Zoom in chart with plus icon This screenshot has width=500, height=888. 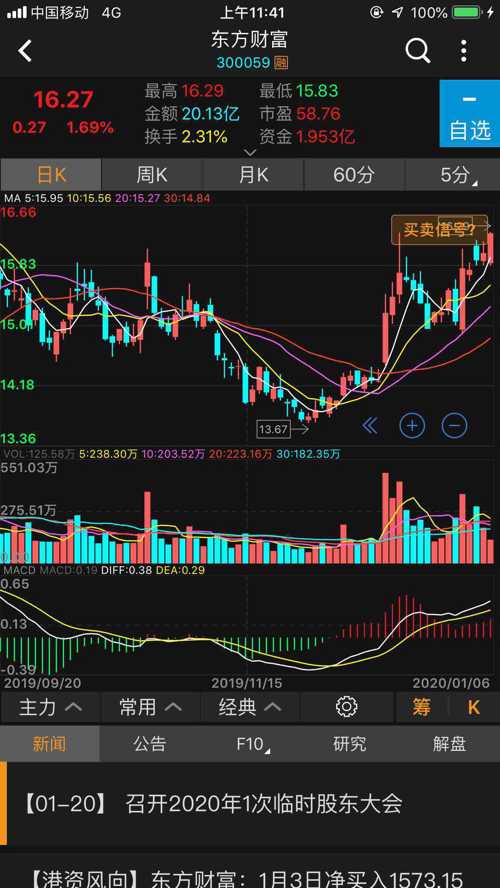(x=412, y=425)
